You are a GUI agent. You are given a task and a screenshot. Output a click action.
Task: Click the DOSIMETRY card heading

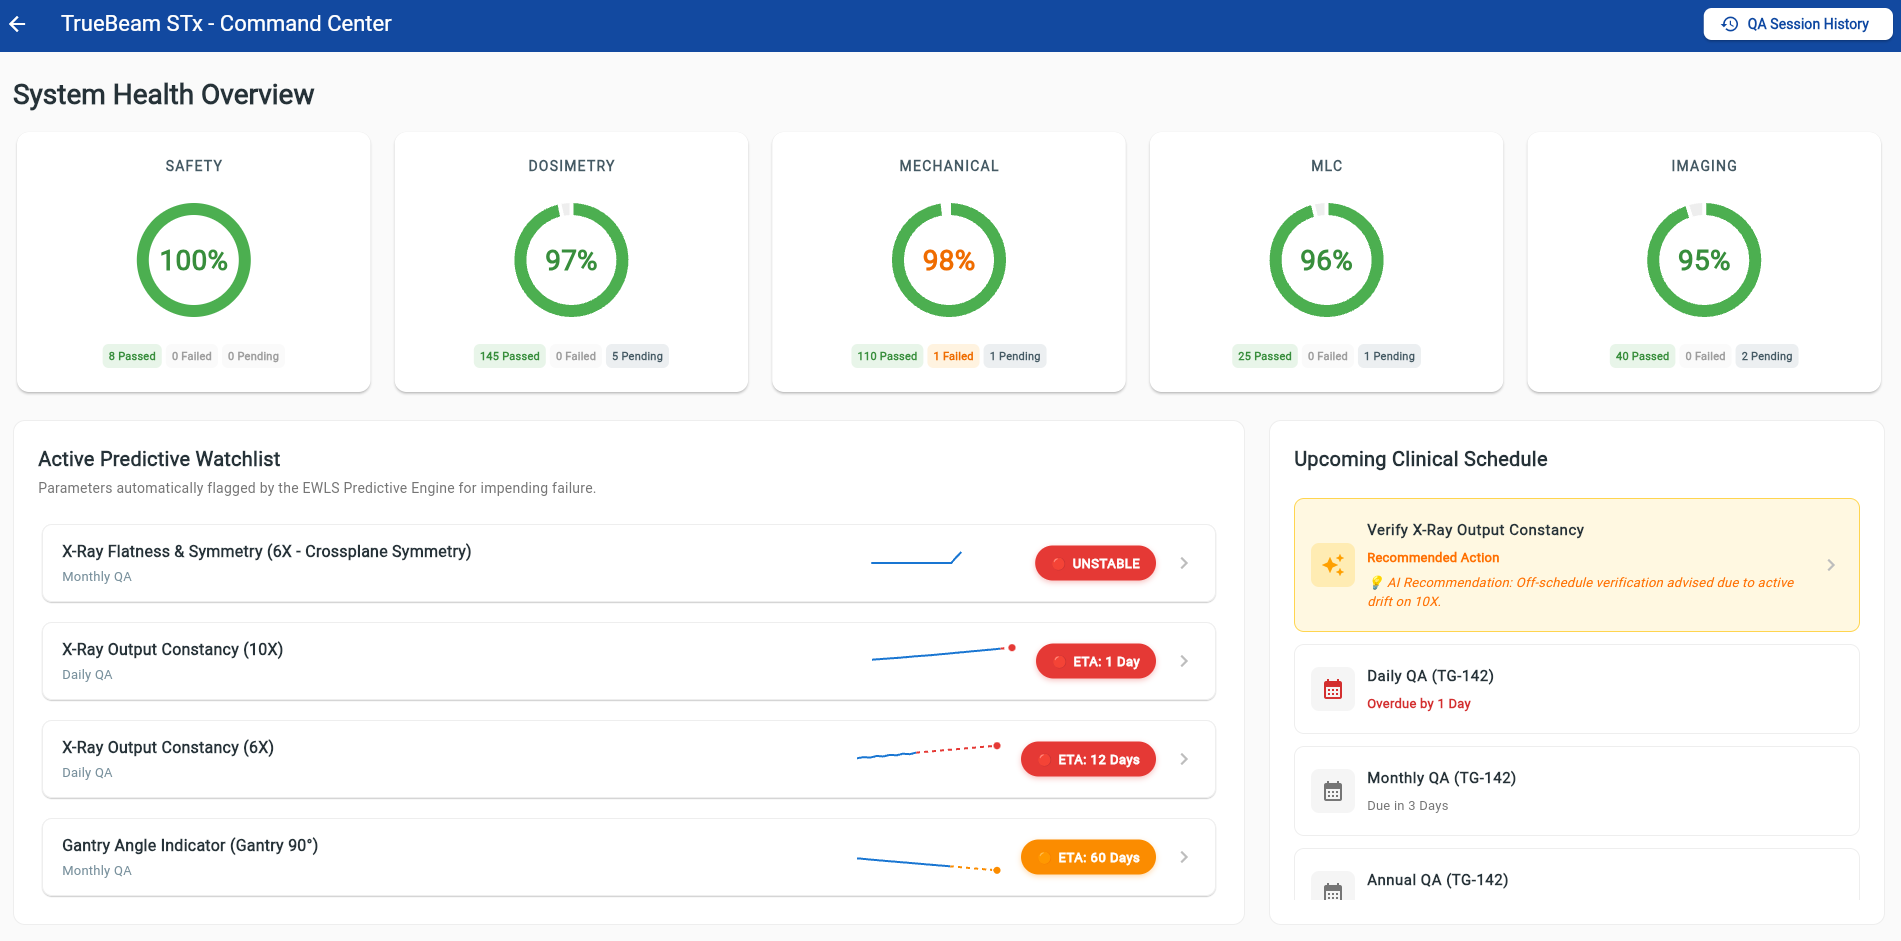click(571, 166)
